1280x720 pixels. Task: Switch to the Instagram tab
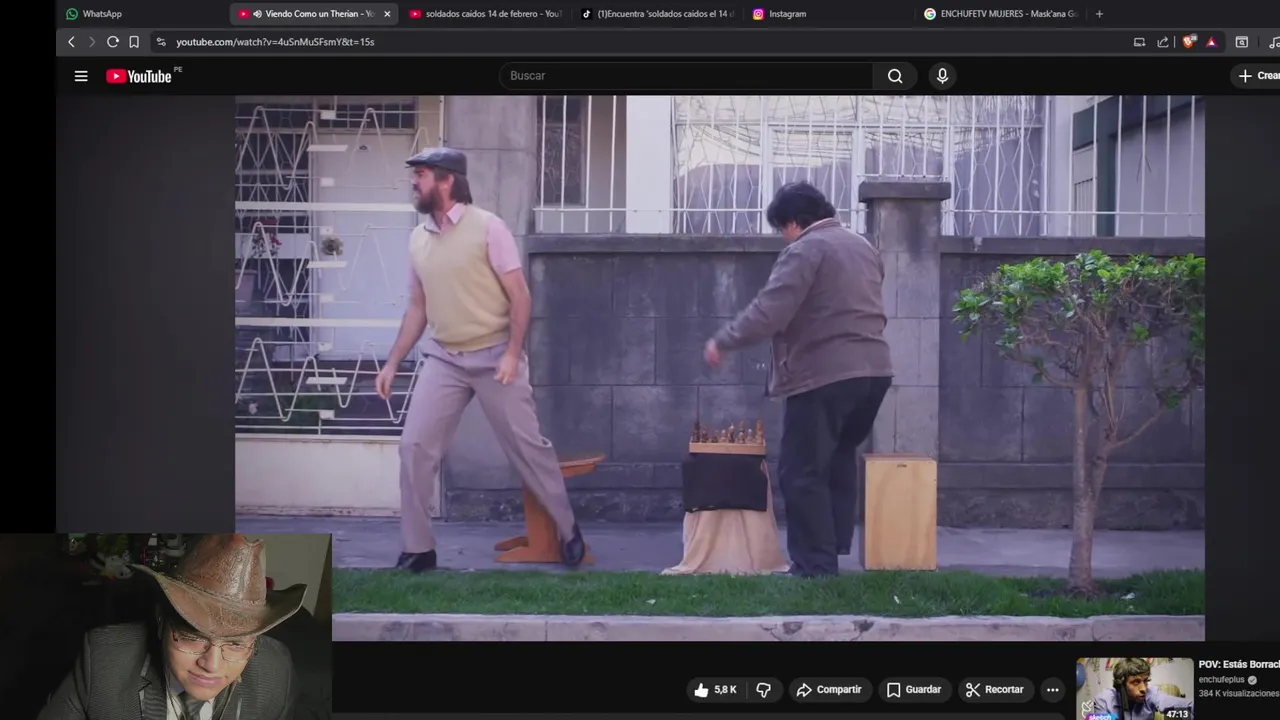[x=830, y=14]
